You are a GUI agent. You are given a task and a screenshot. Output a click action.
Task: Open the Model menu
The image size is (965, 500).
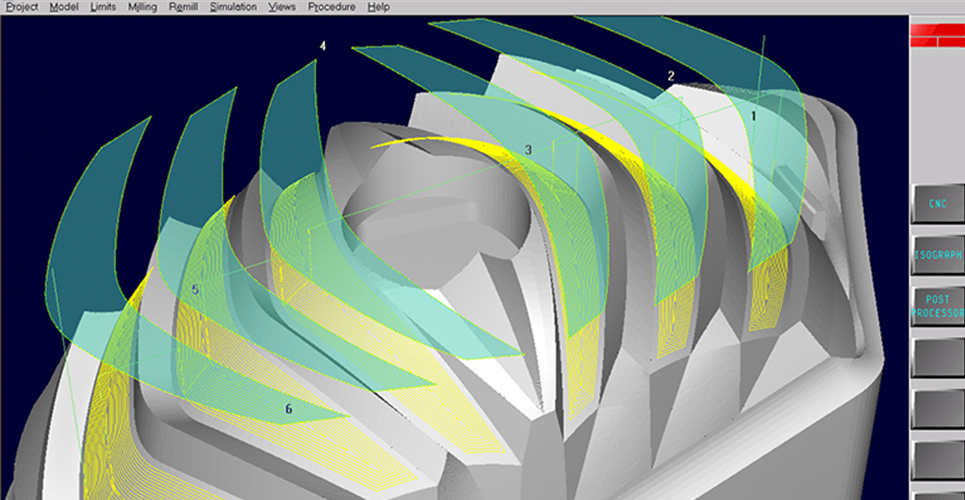[x=64, y=7]
